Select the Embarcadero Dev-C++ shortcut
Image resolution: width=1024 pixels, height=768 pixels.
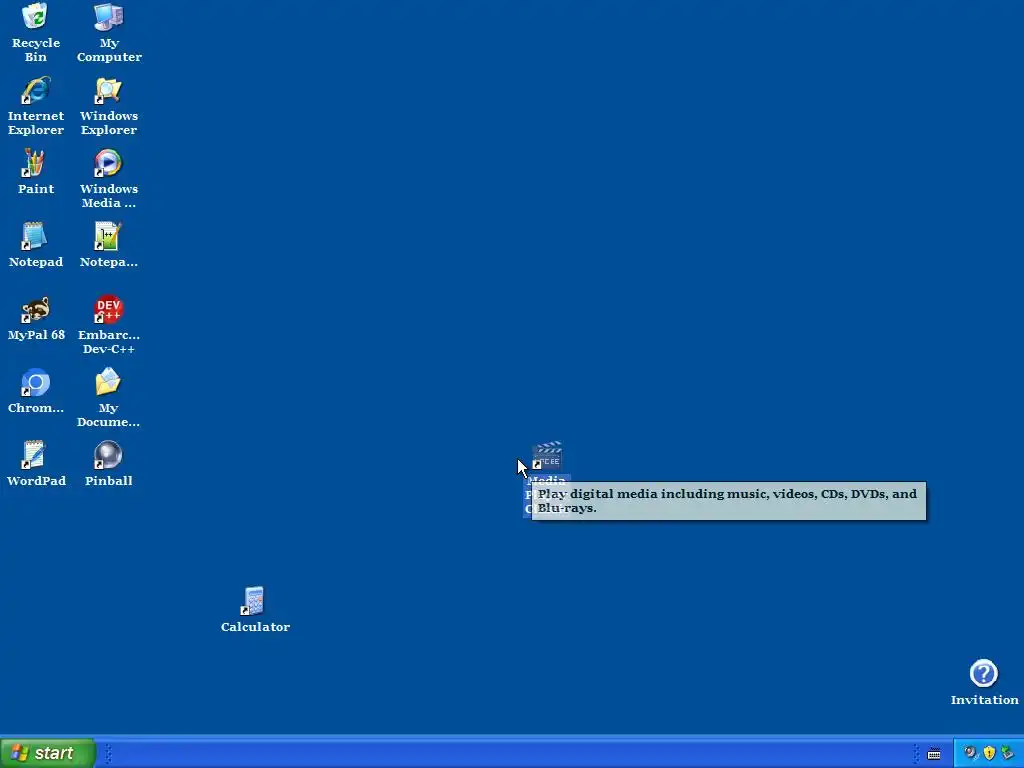pyautogui.click(x=108, y=310)
